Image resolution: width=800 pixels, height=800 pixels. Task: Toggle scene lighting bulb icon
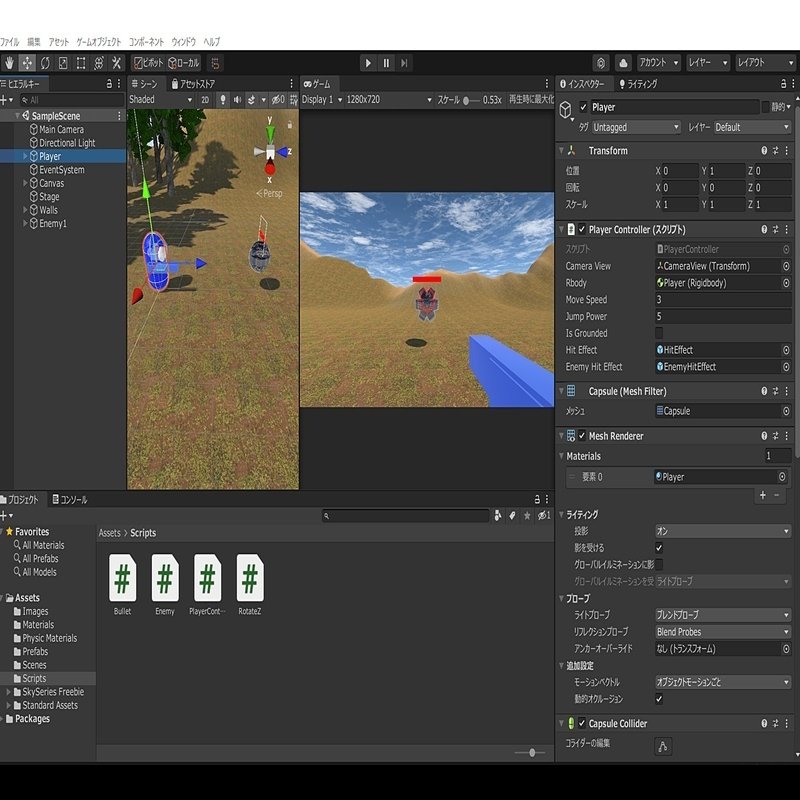[x=222, y=99]
